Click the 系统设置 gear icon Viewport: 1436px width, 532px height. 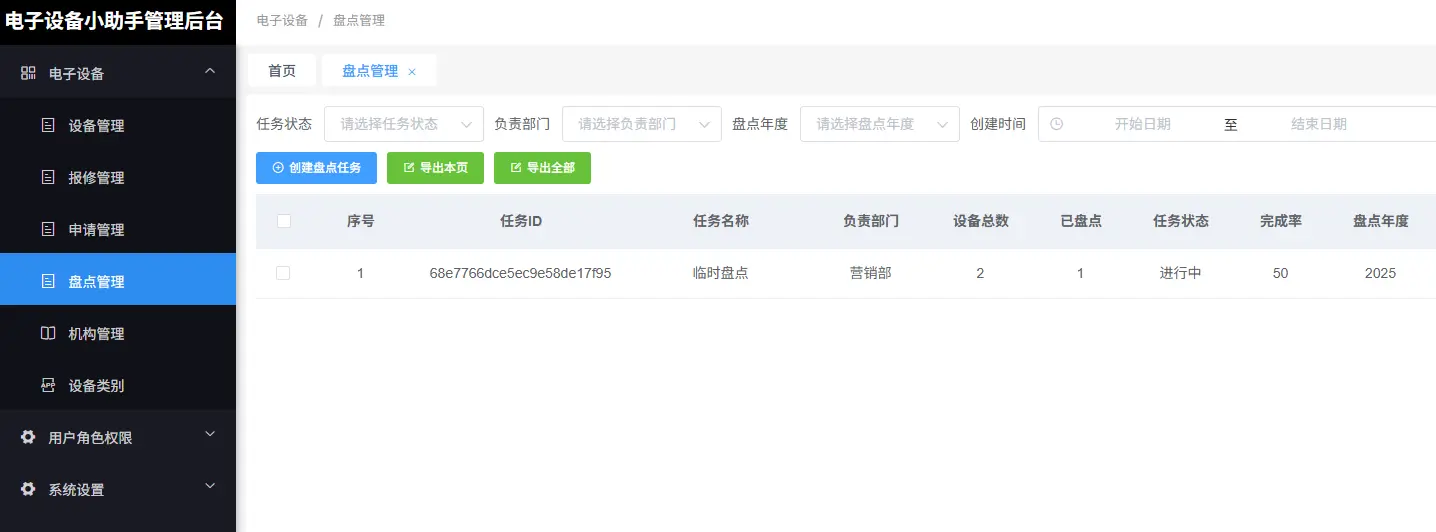[x=28, y=489]
